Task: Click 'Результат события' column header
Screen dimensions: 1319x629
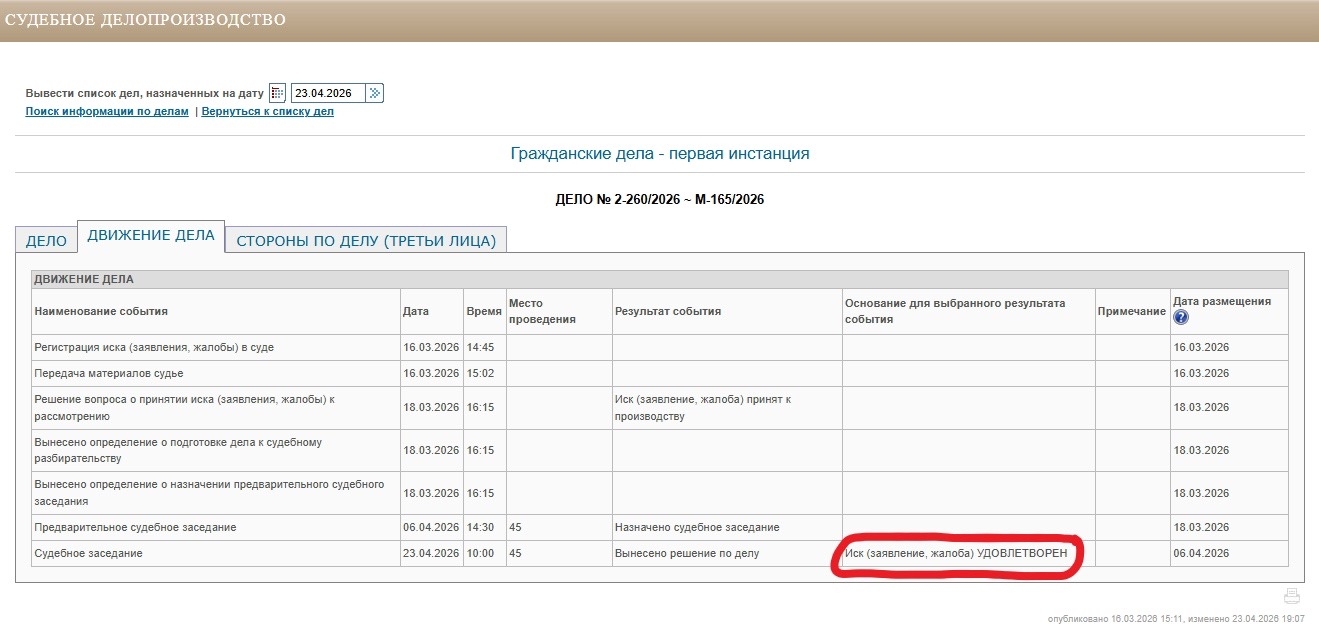Action: (x=667, y=311)
